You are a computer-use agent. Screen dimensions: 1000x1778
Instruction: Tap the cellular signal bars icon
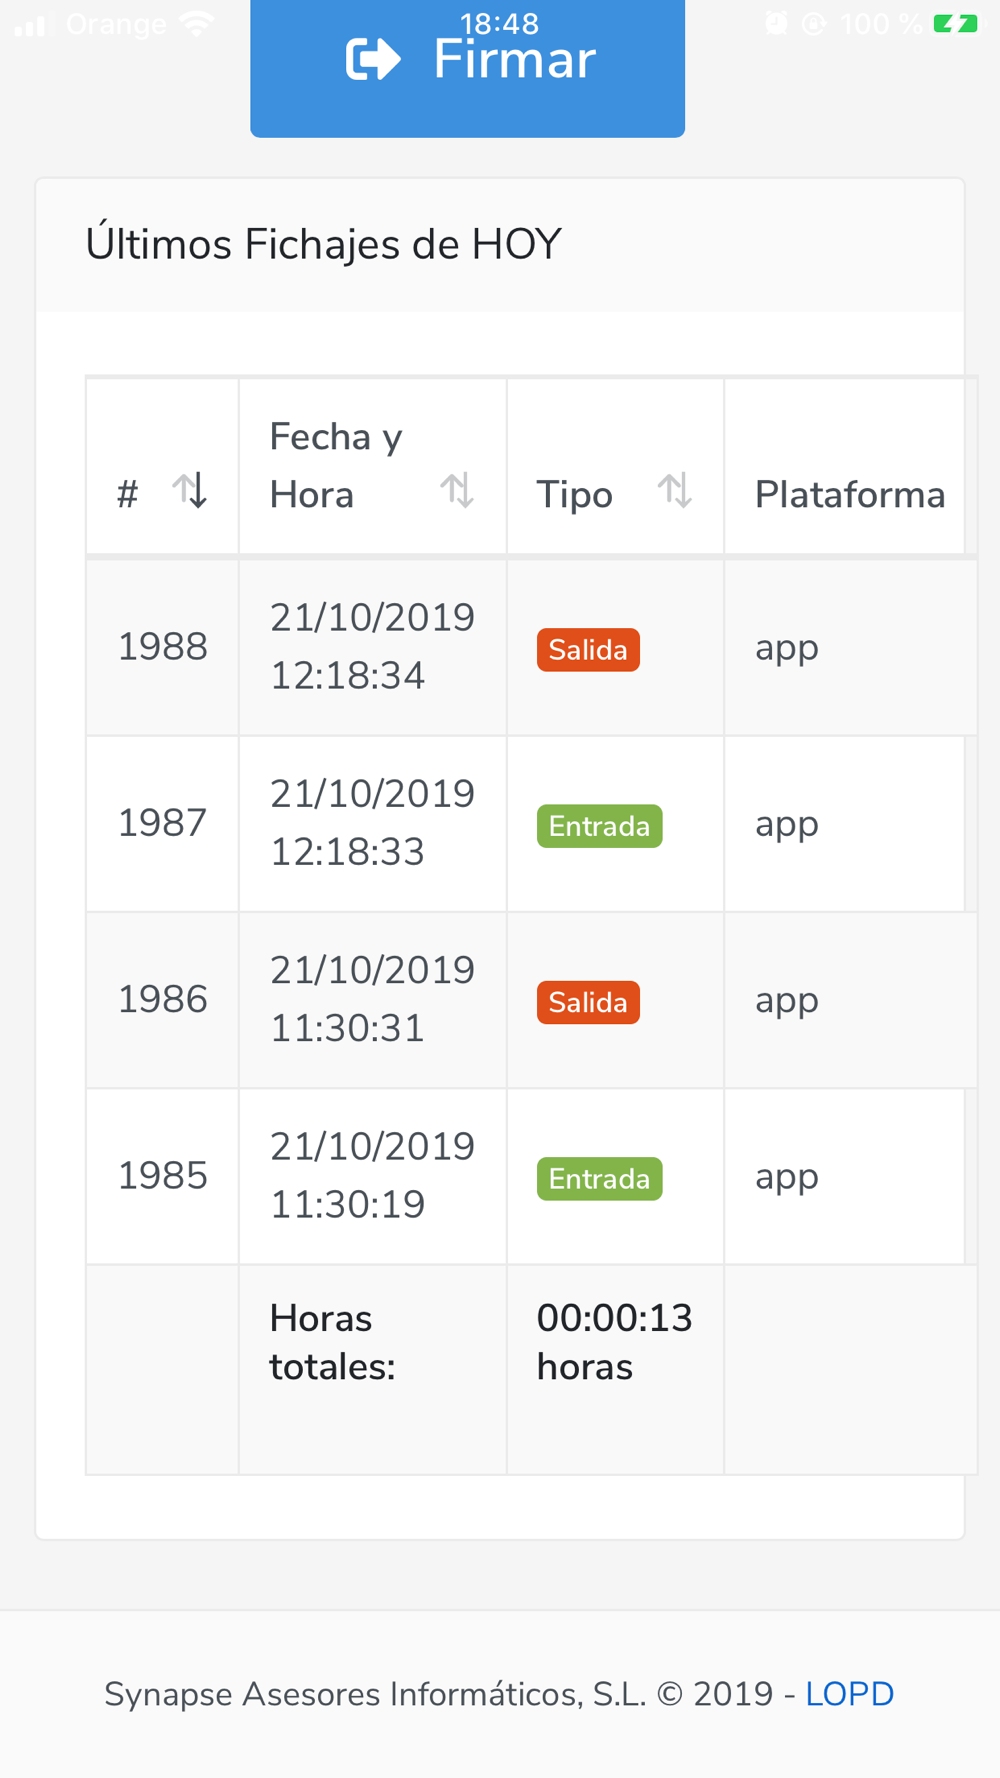[30, 25]
